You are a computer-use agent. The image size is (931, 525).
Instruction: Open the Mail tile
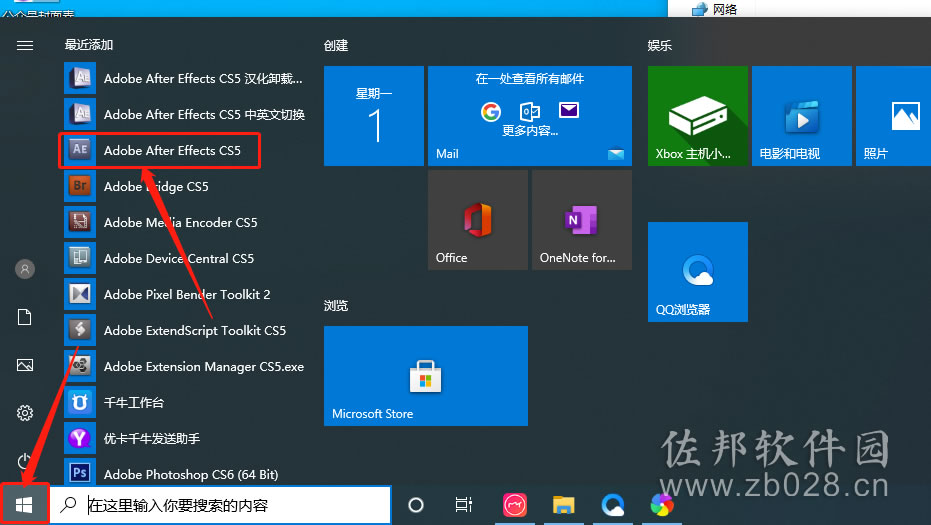[530, 116]
